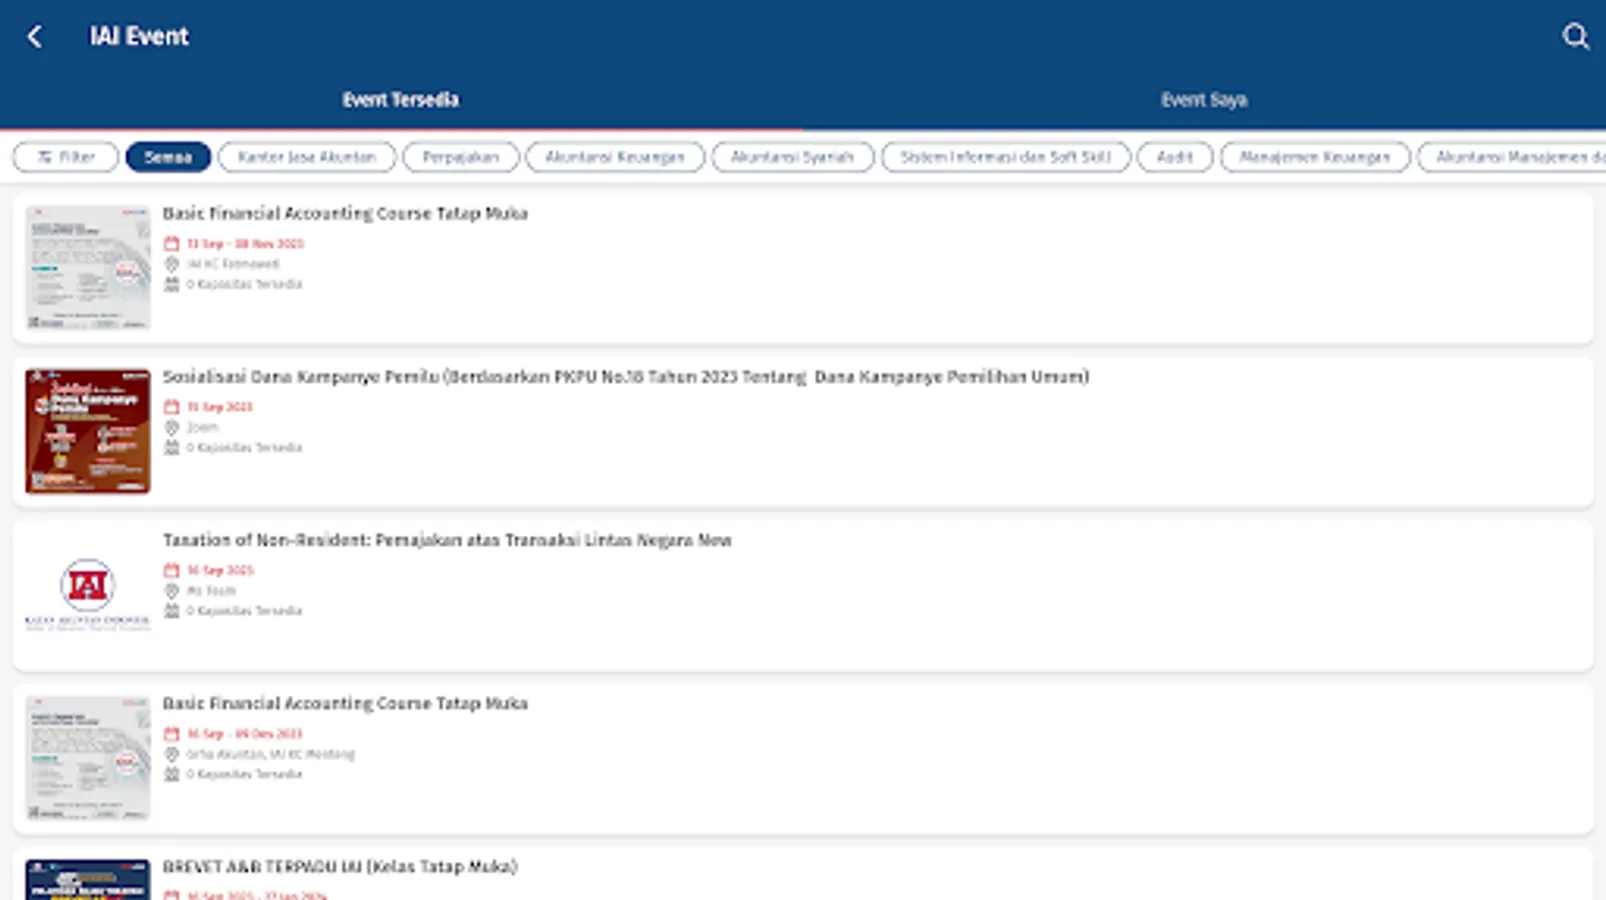The image size is (1606, 900).
Task: Open Basic Financial Accounting Course at Grha Akuntan
Action: [345, 704]
